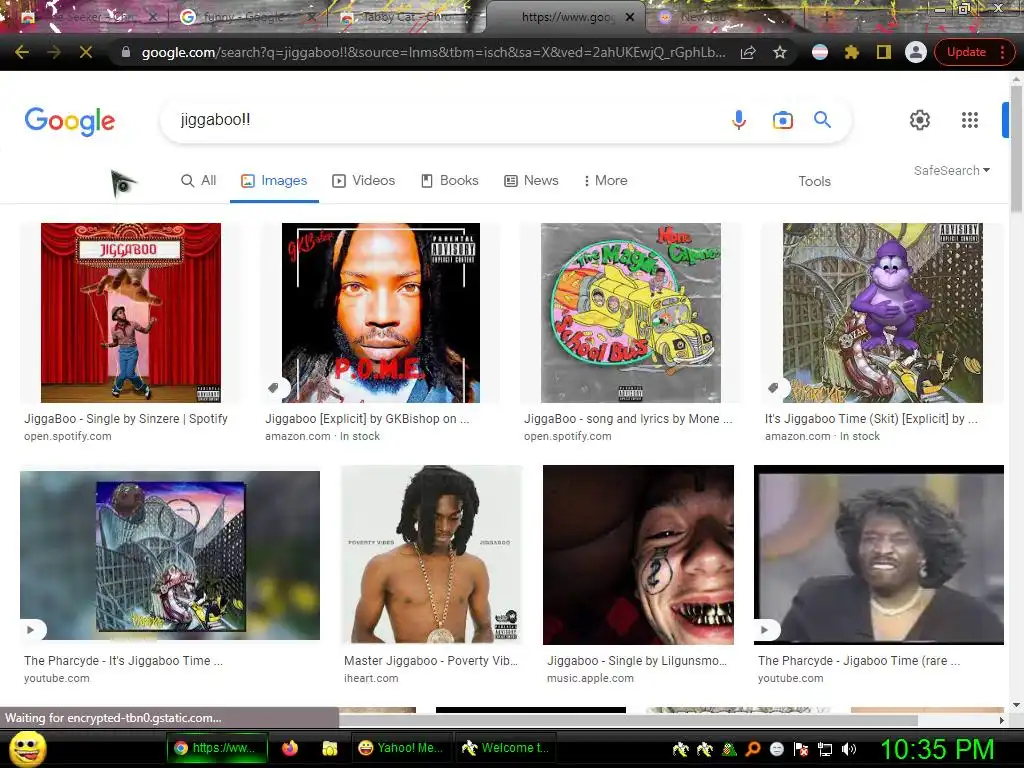Search by voice microphone icon
Screen dimensions: 1024x768
[739, 120]
